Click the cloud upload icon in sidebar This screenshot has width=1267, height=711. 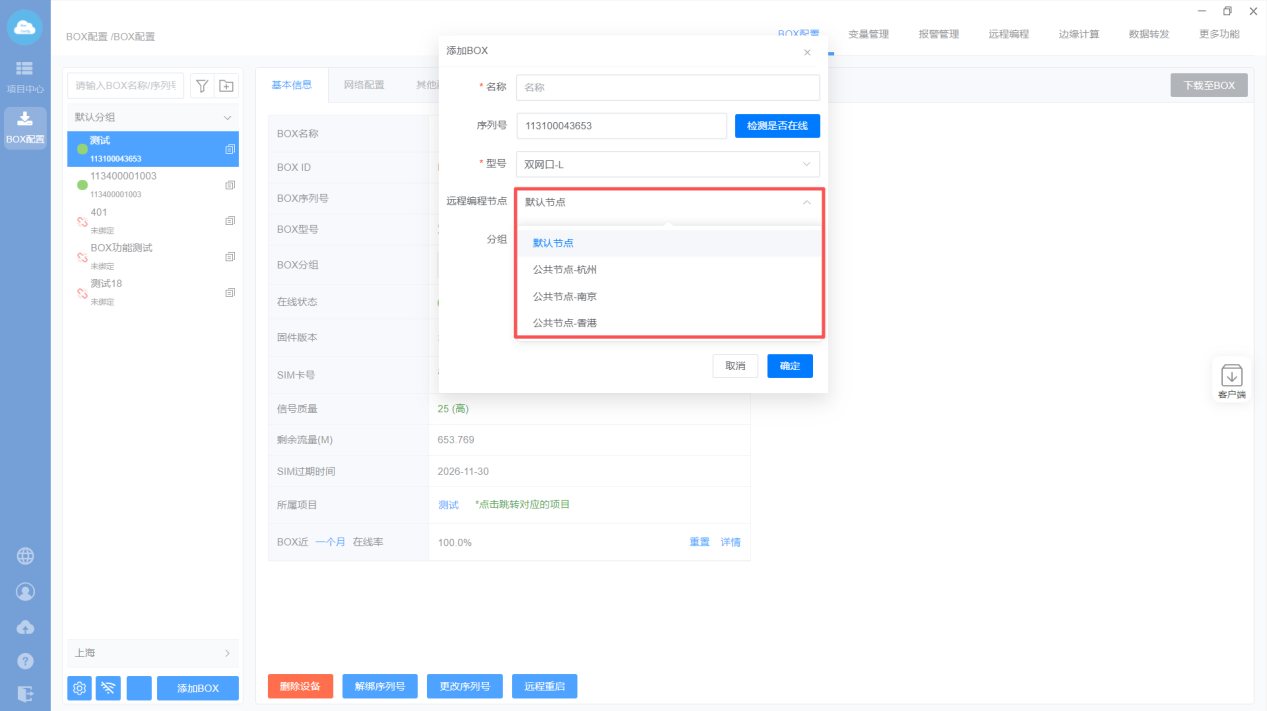[x=25, y=627]
